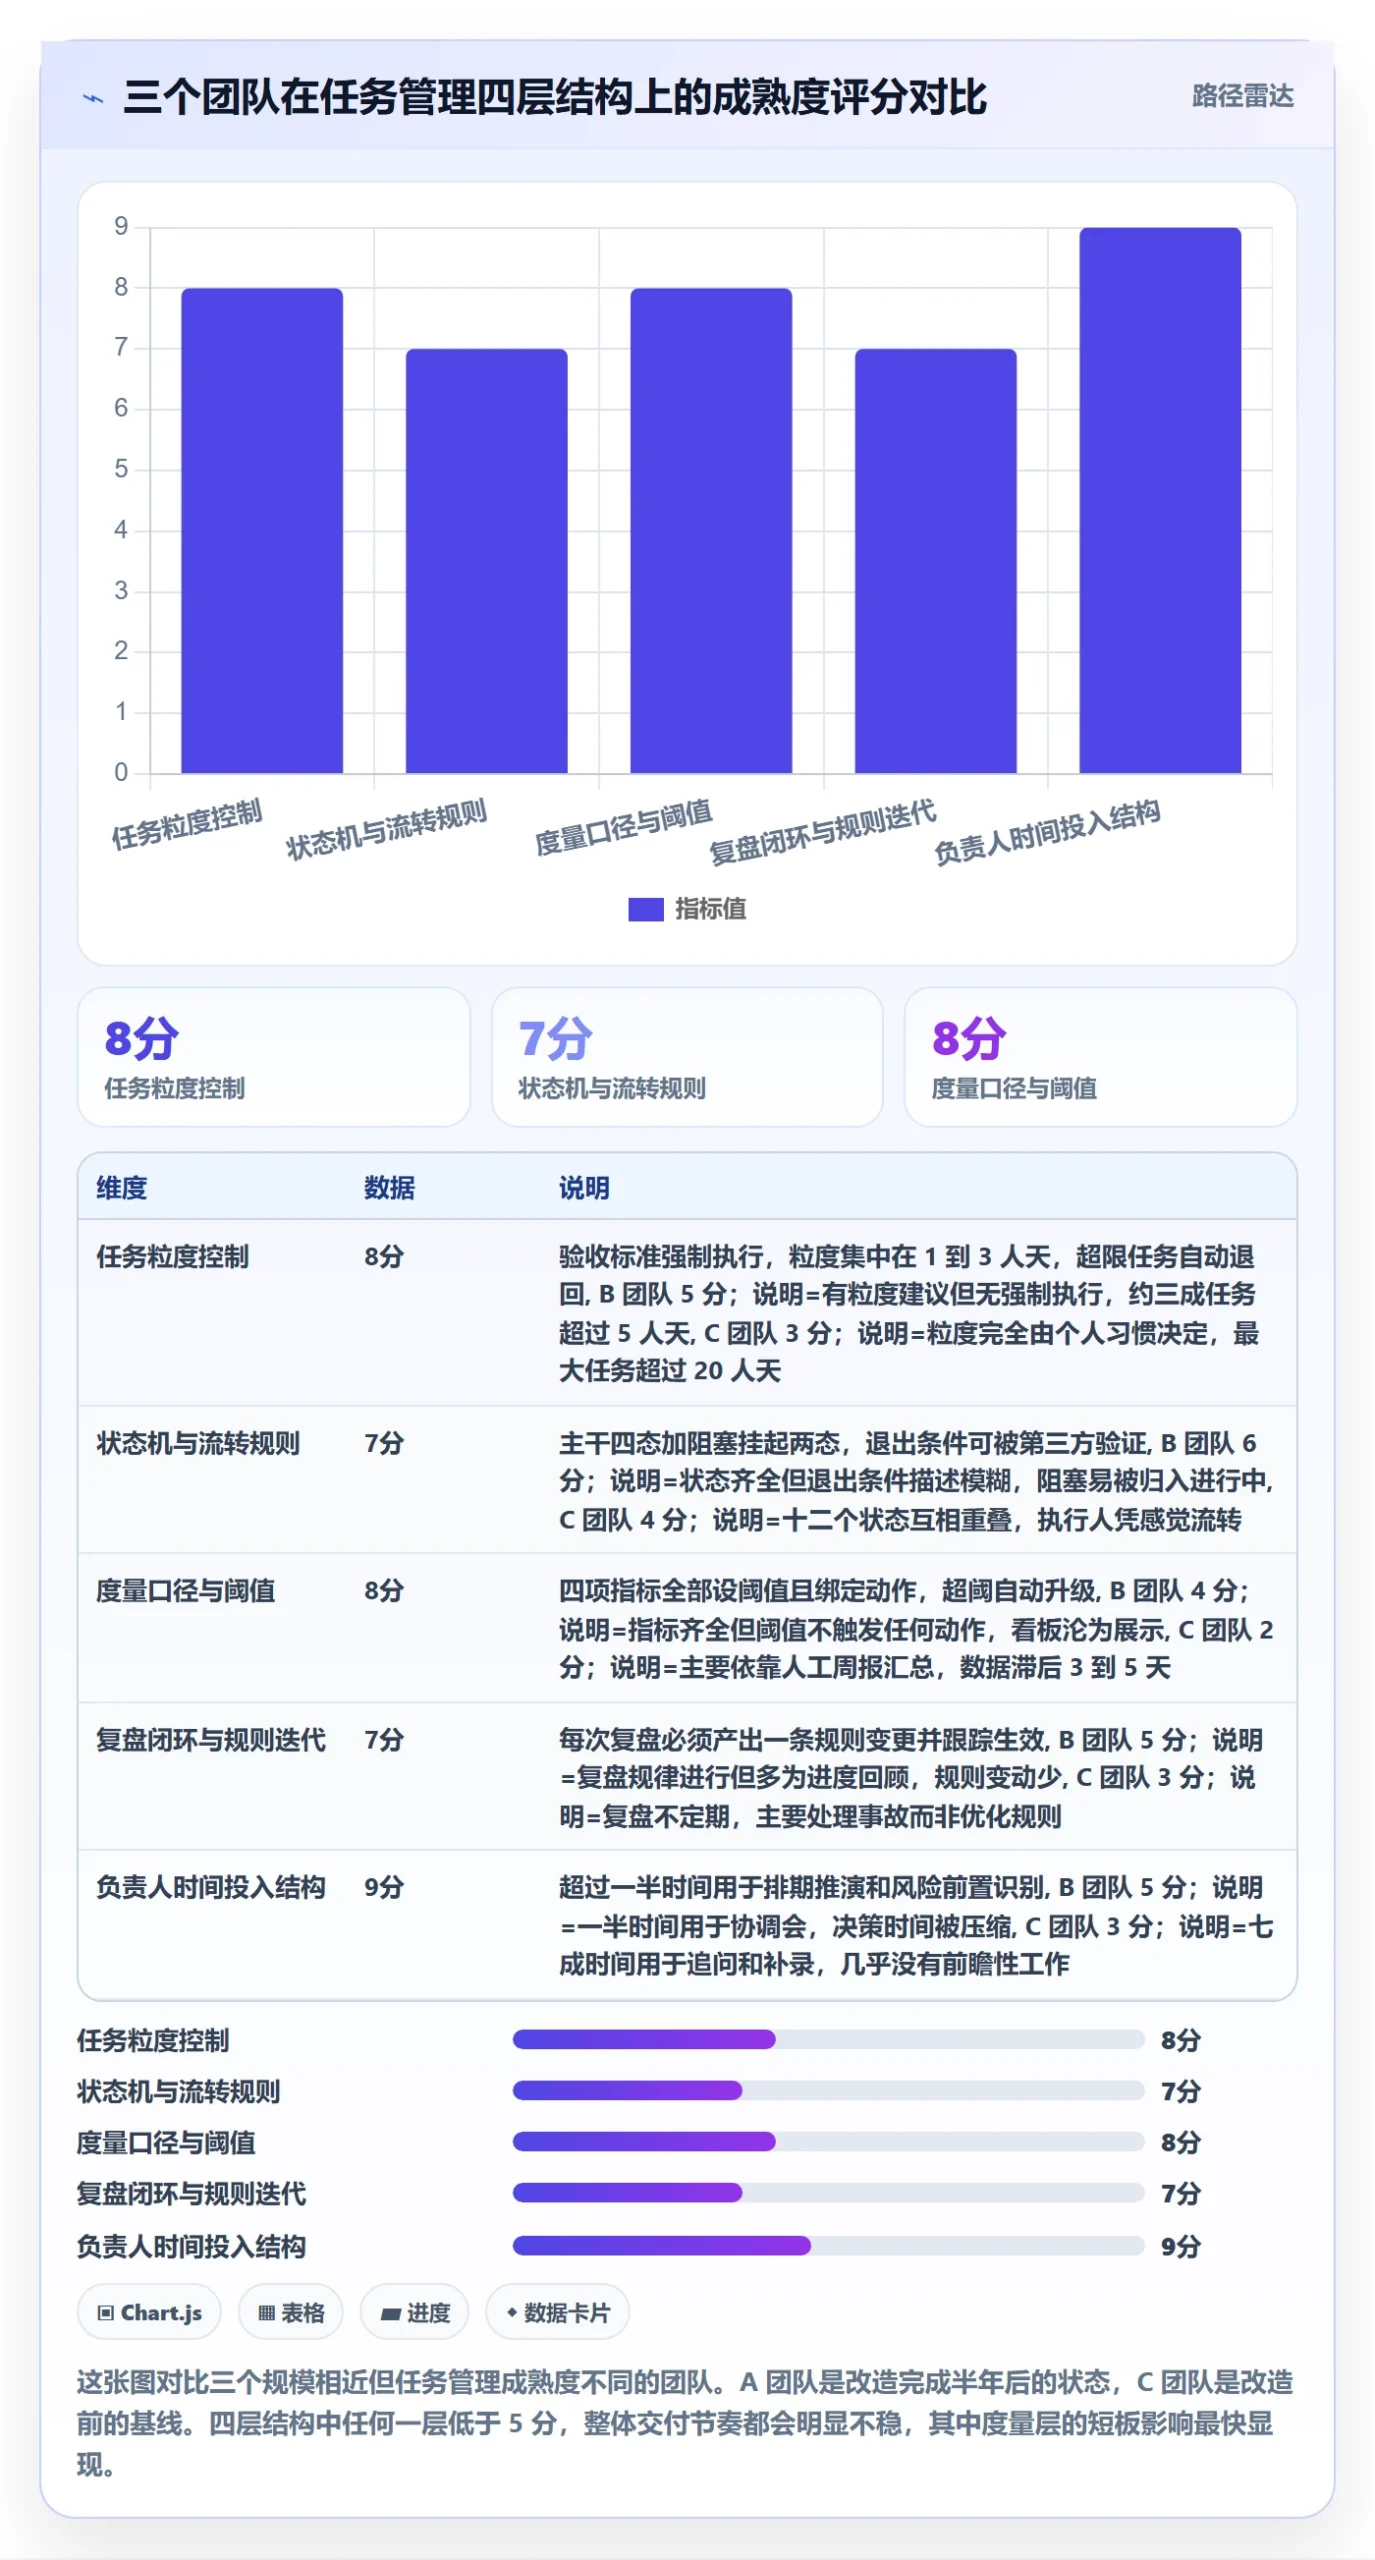The image size is (1375, 2560).
Task: Click the diamond icon in 数据卡片 chip
Action: point(511,2313)
